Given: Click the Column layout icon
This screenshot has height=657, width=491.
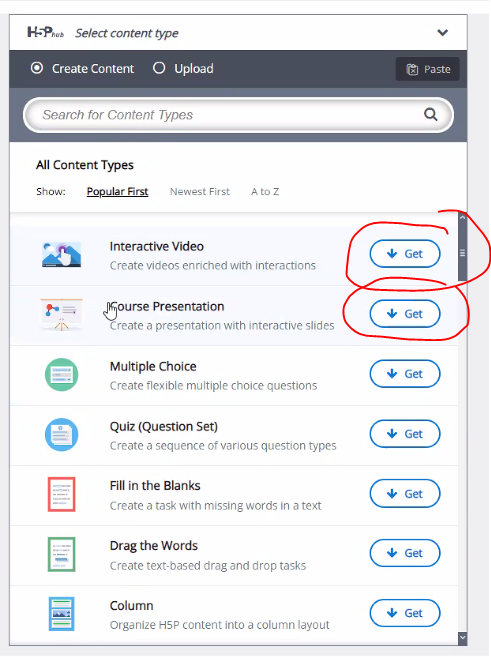Looking at the screenshot, I should [x=62, y=614].
